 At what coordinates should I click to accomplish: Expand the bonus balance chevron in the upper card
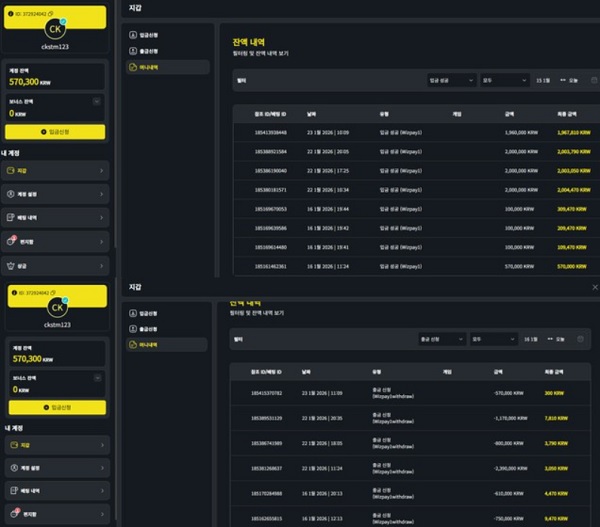96,101
